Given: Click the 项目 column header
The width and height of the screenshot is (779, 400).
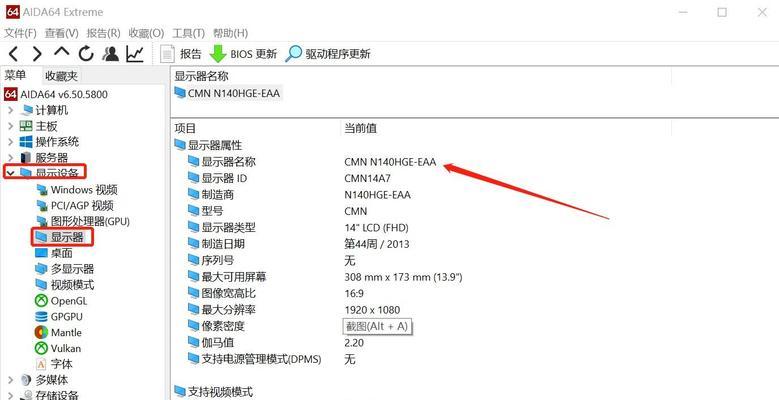Looking at the screenshot, I should click(x=185, y=128).
